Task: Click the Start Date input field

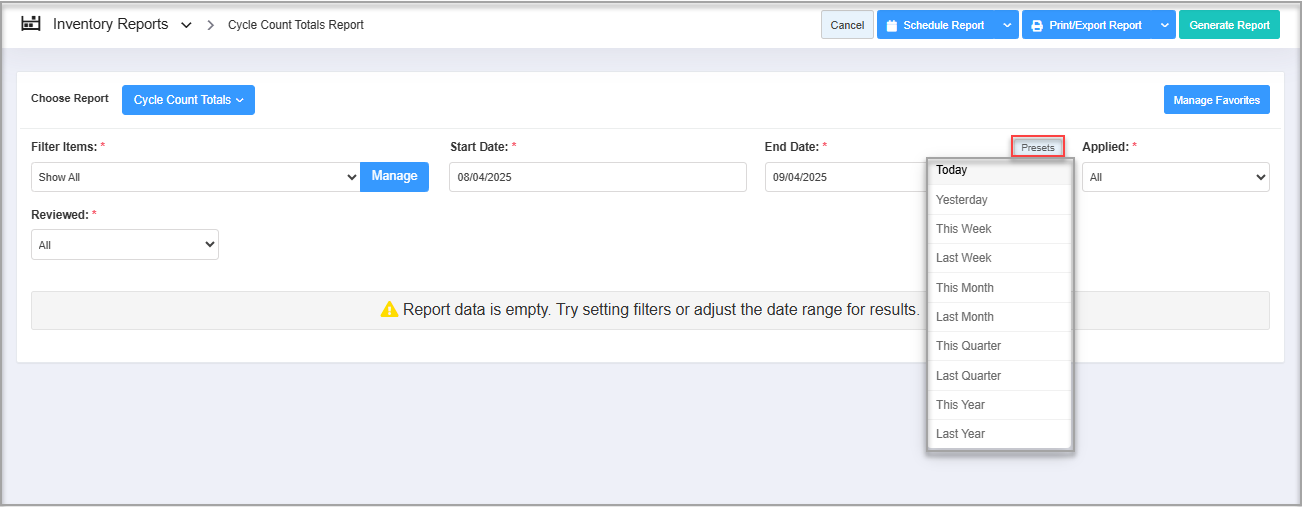Action: point(597,177)
